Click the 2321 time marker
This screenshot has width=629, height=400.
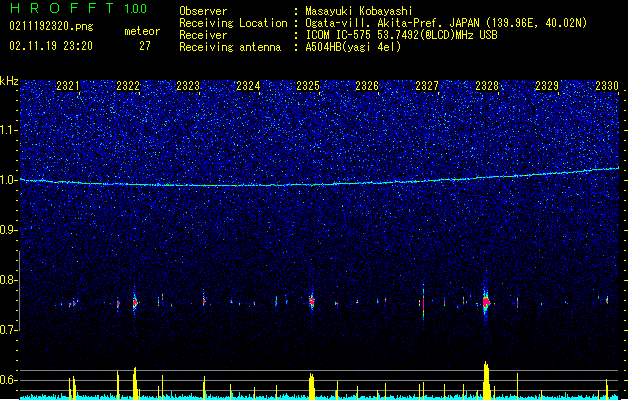[68, 86]
